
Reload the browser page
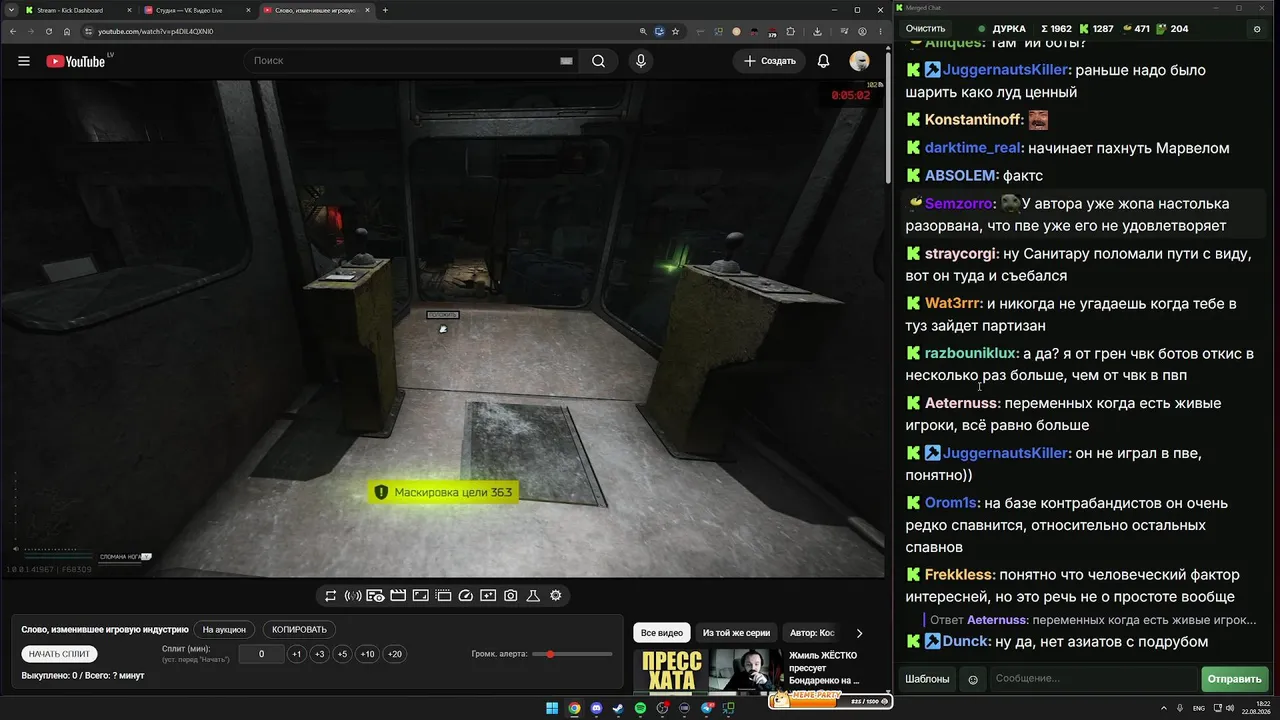click(x=49, y=31)
